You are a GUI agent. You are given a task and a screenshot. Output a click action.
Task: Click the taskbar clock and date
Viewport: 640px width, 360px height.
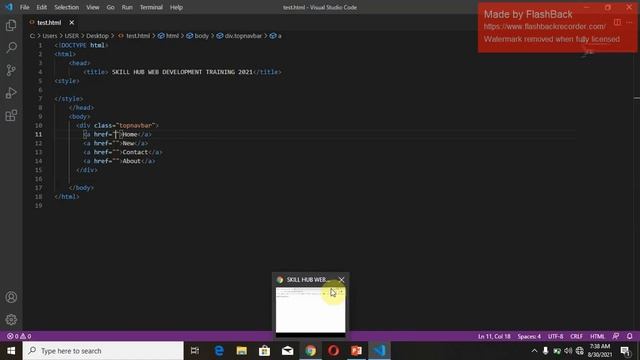click(x=600, y=351)
